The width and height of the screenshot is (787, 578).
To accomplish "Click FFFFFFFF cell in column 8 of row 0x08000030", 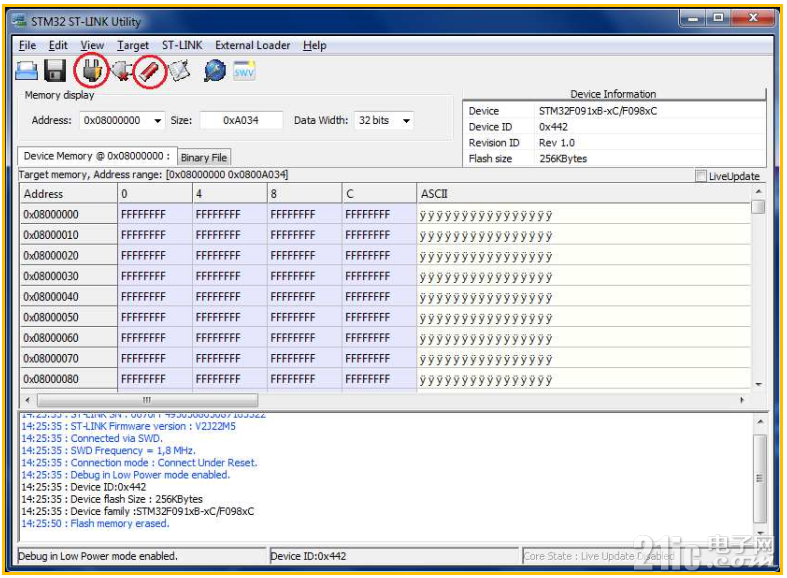I will (x=305, y=276).
